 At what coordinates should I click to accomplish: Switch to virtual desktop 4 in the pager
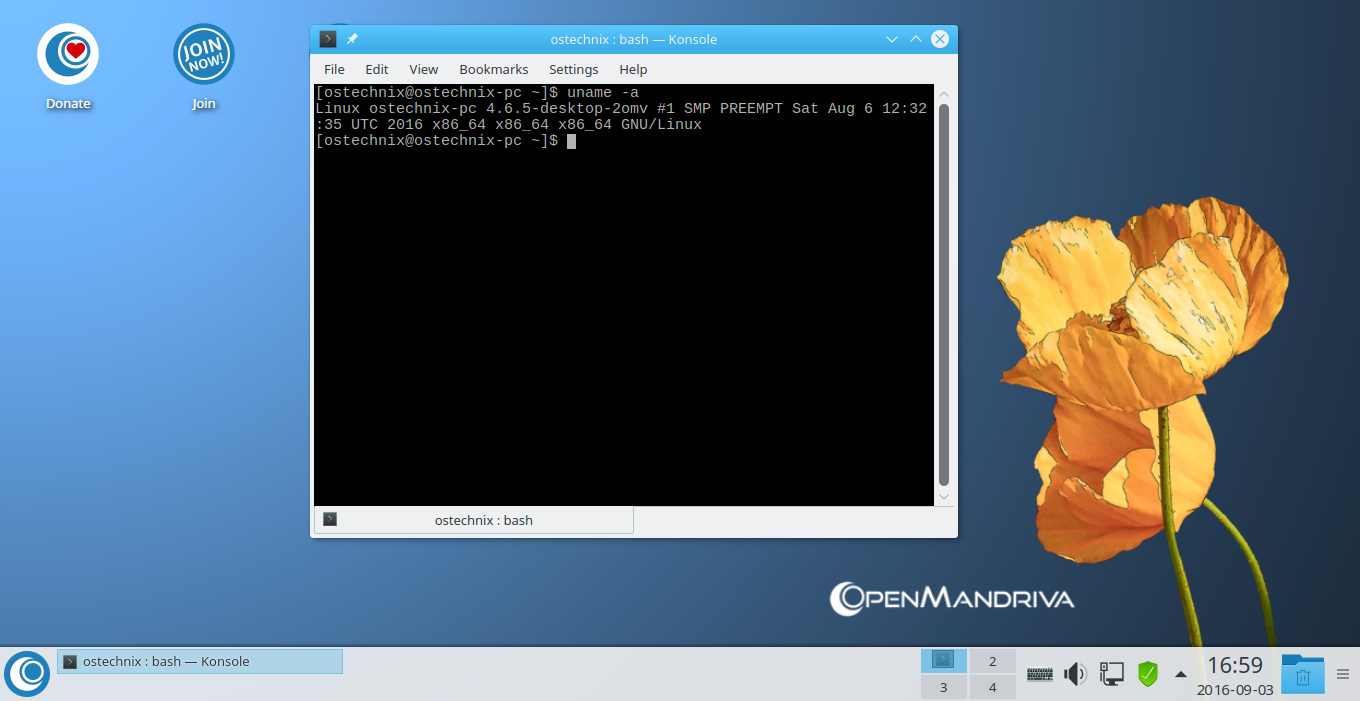click(x=992, y=687)
